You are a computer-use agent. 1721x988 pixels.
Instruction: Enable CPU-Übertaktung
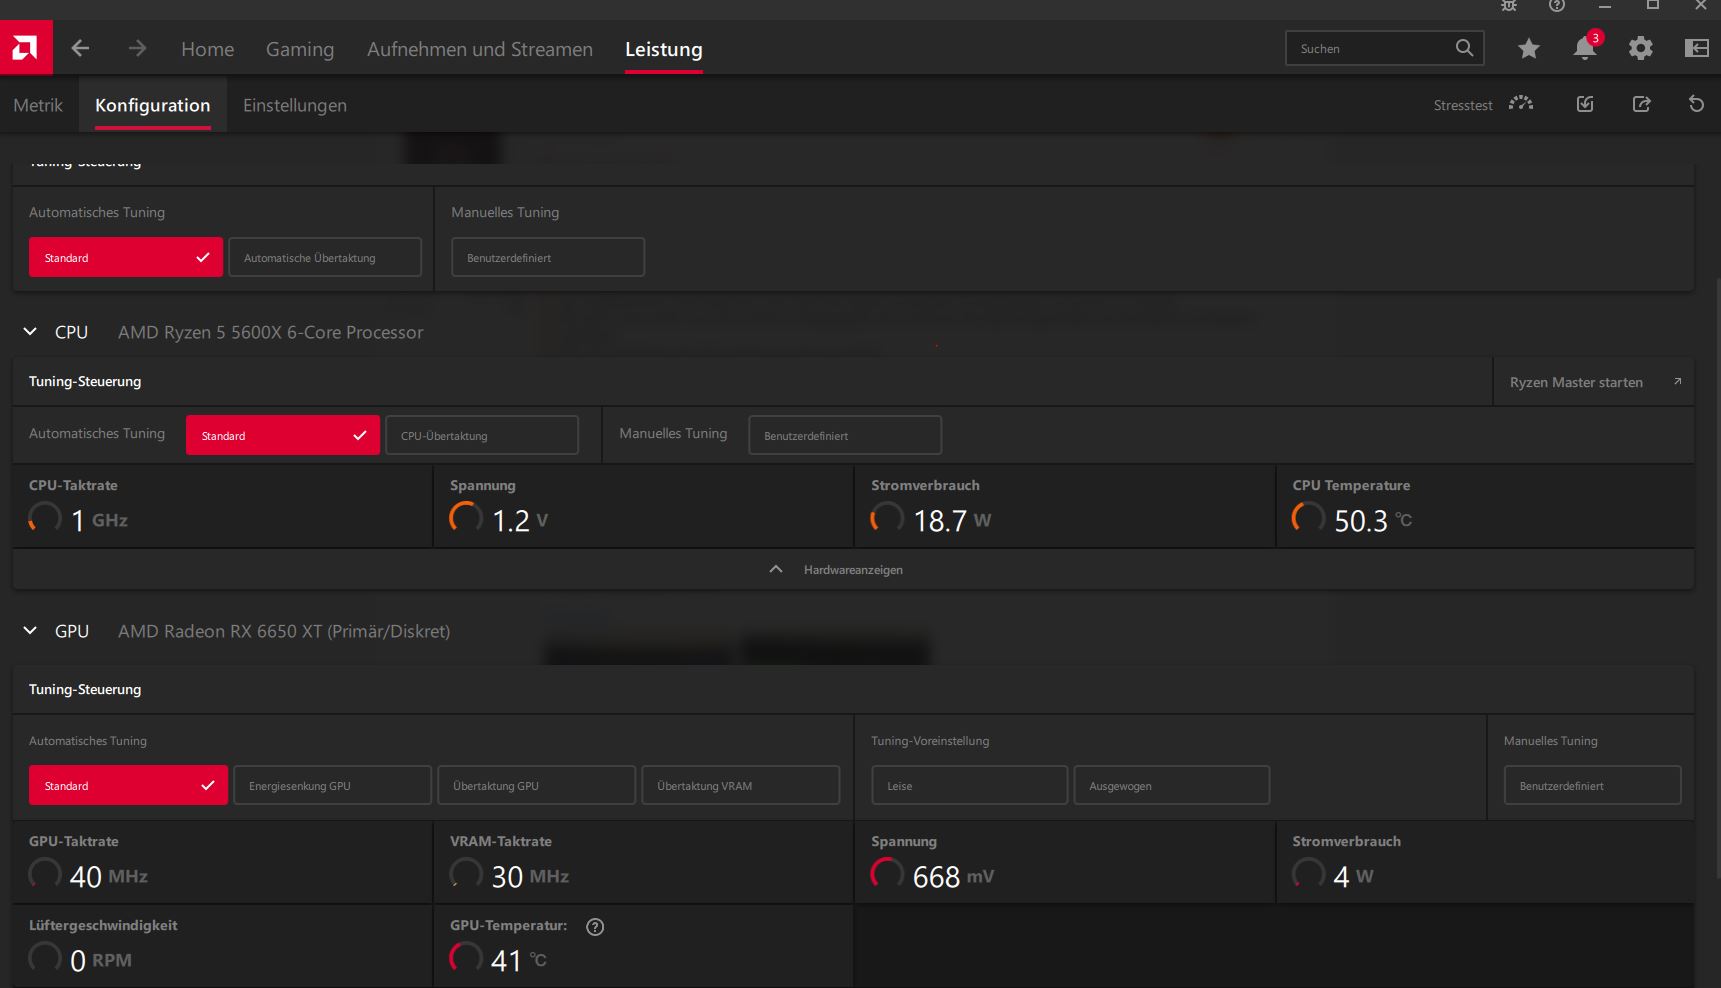[x=482, y=435]
